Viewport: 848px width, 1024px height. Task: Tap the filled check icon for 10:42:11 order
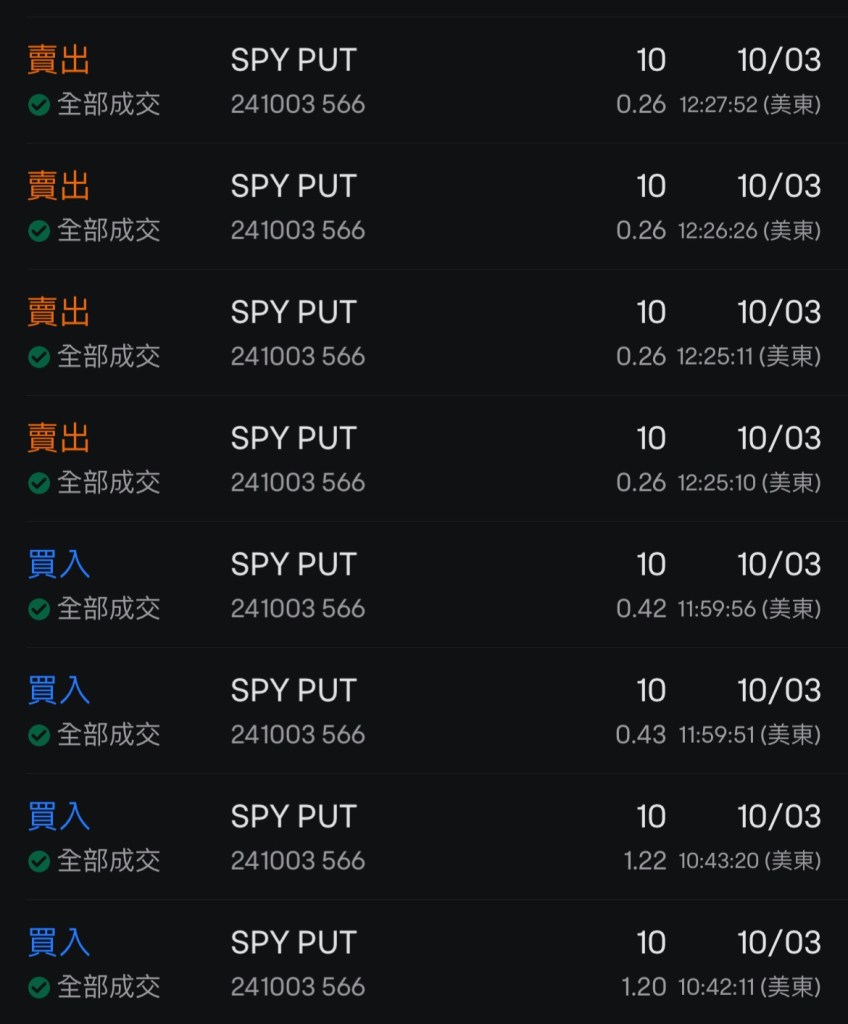click(x=39, y=987)
